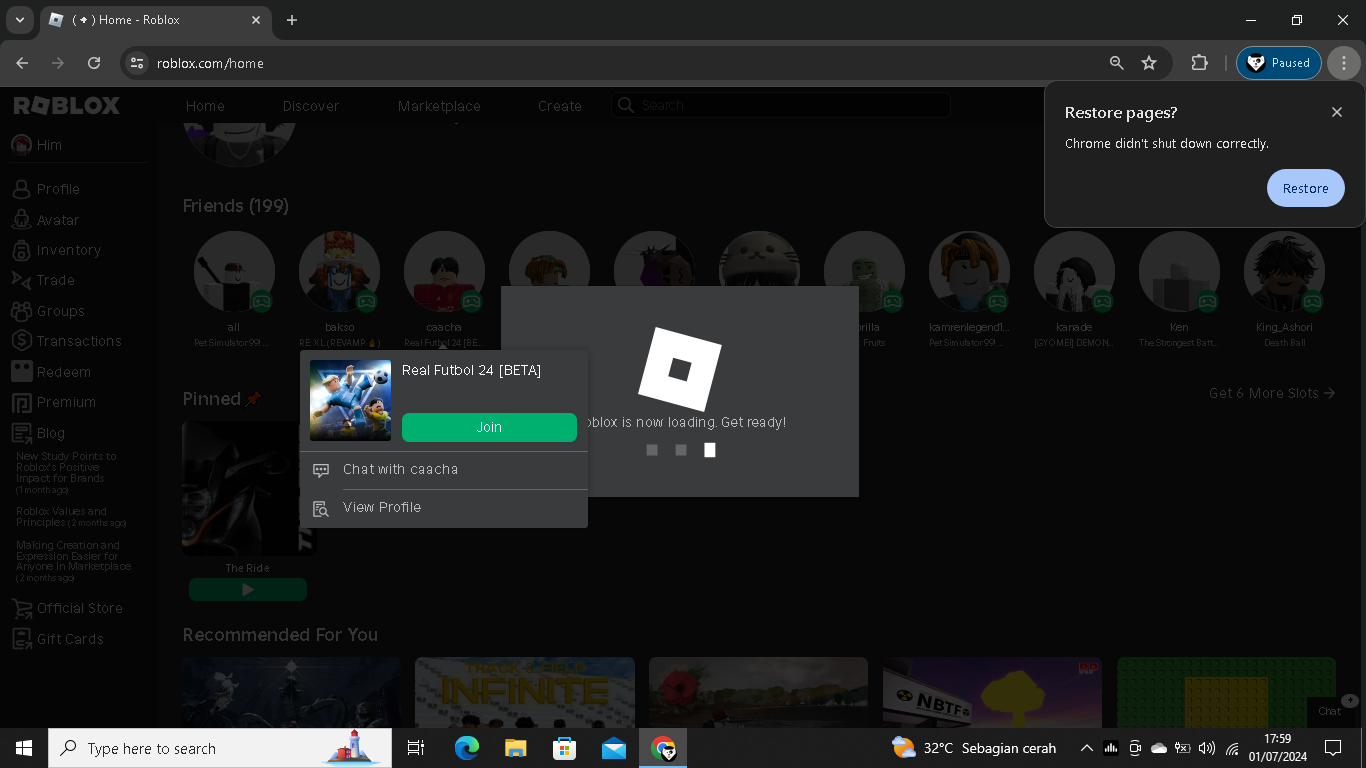This screenshot has width=1366, height=768.
Task: Open the Chrome three-dot menu
Action: point(1344,63)
